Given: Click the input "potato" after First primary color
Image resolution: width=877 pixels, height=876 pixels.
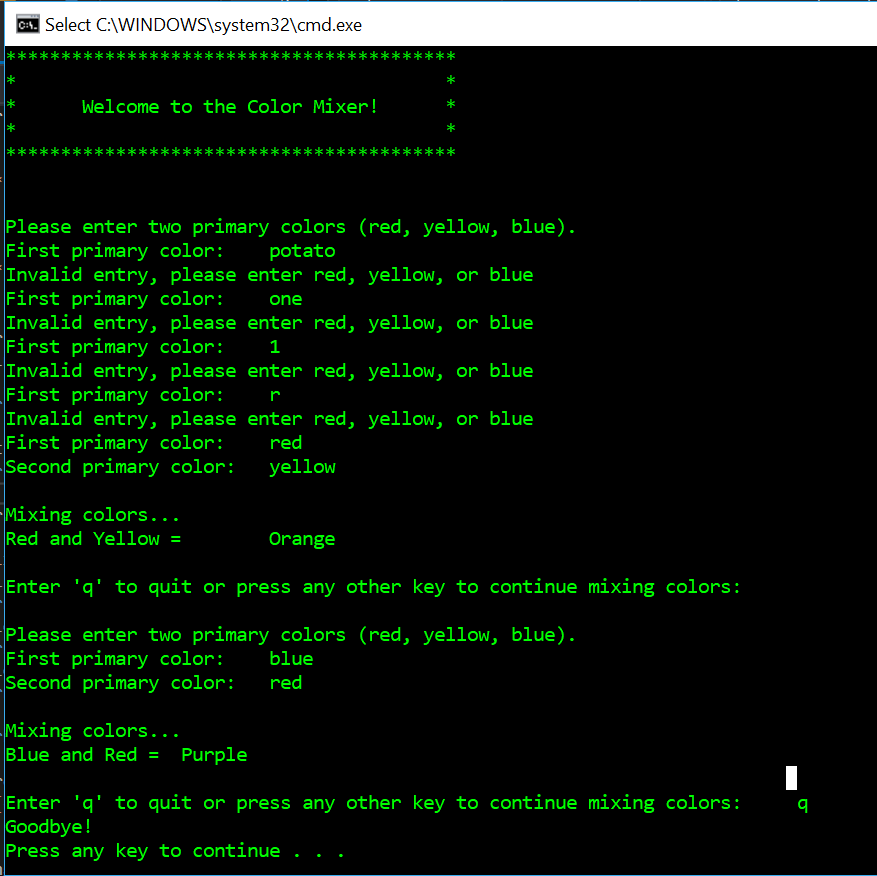Looking at the screenshot, I should [302, 251].
